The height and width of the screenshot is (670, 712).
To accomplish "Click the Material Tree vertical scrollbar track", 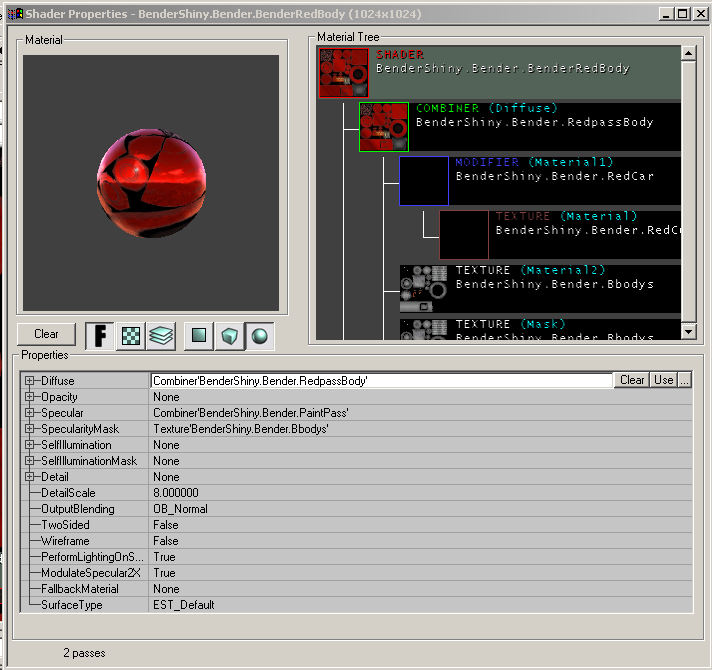I will pos(688,193).
